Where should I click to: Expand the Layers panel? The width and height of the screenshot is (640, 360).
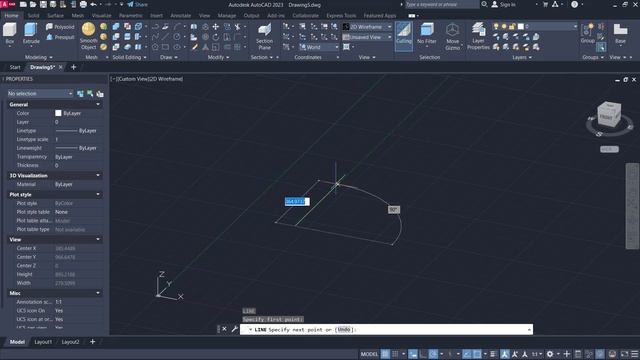click(x=522, y=57)
